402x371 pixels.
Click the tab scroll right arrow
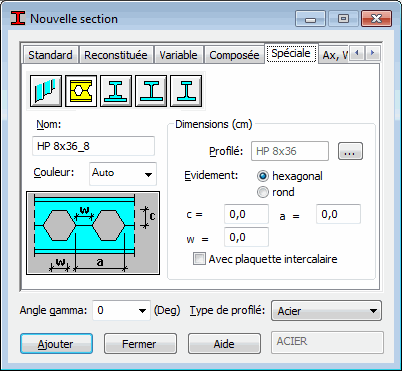(x=373, y=53)
